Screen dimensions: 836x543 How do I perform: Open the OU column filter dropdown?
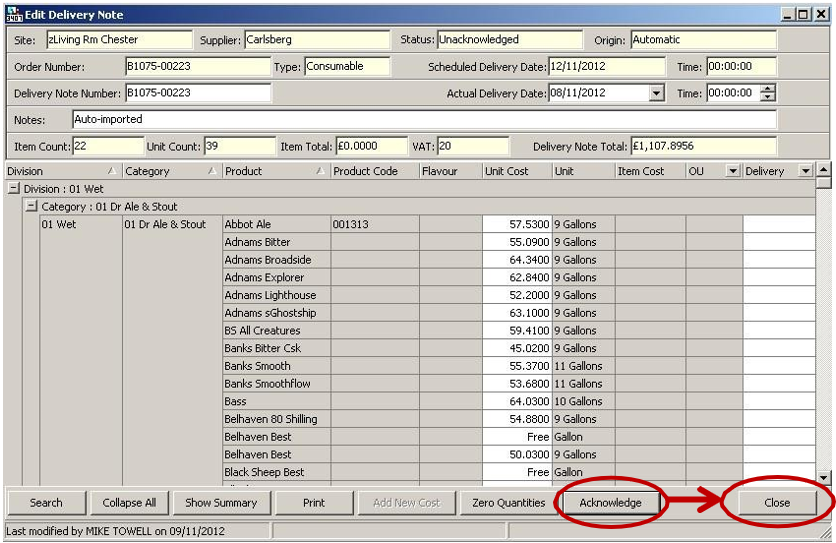(x=732, y=172)
